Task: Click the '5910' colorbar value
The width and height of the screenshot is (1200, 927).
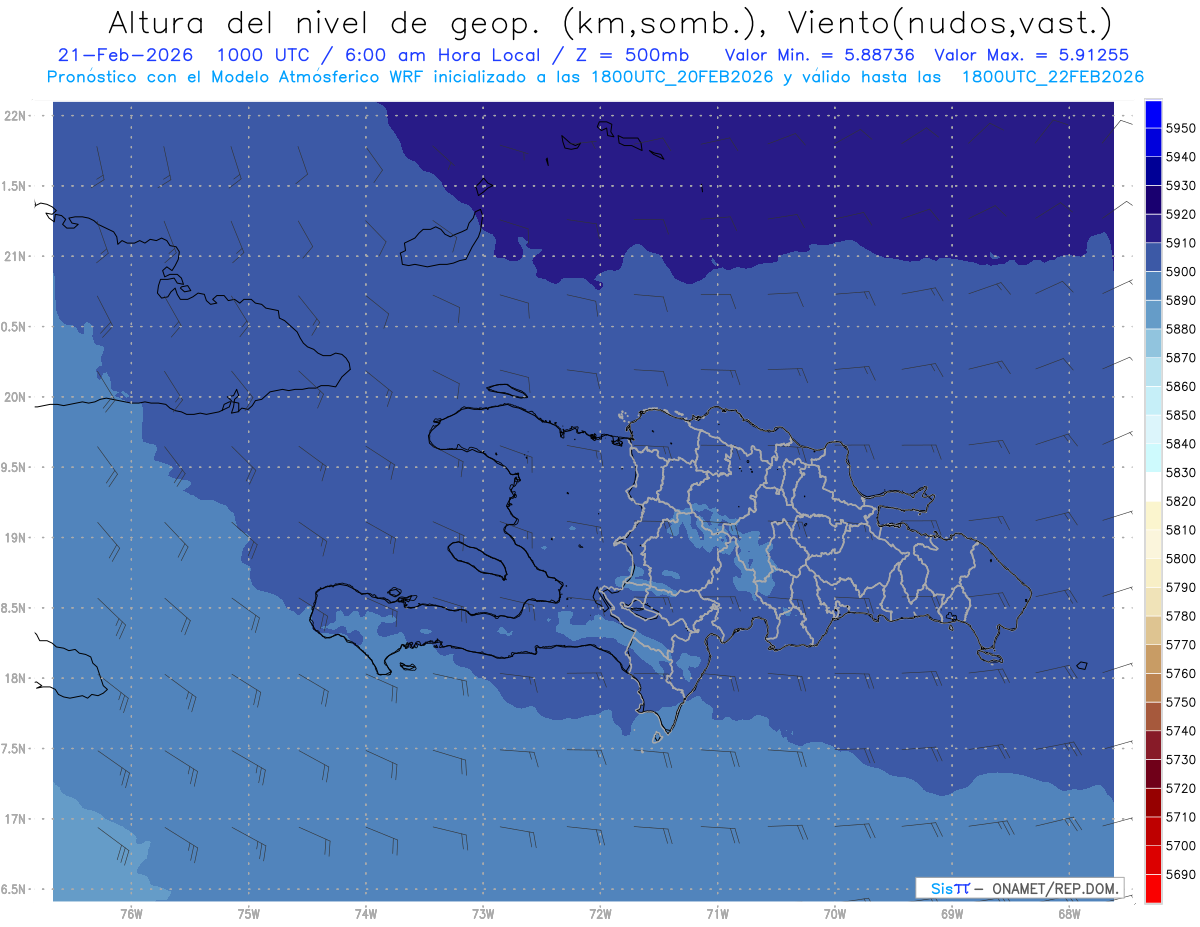Action: [x=1180, y=243]
